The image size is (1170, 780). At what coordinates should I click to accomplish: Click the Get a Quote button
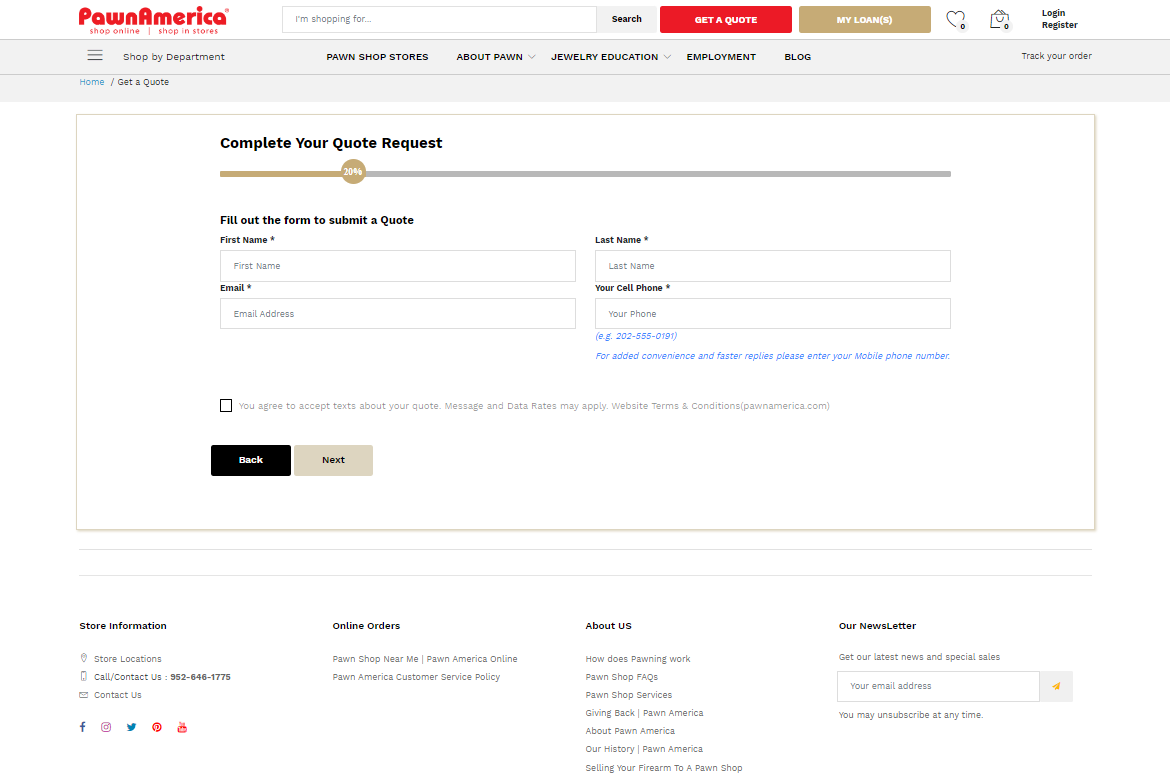click(x=725, y=19)
